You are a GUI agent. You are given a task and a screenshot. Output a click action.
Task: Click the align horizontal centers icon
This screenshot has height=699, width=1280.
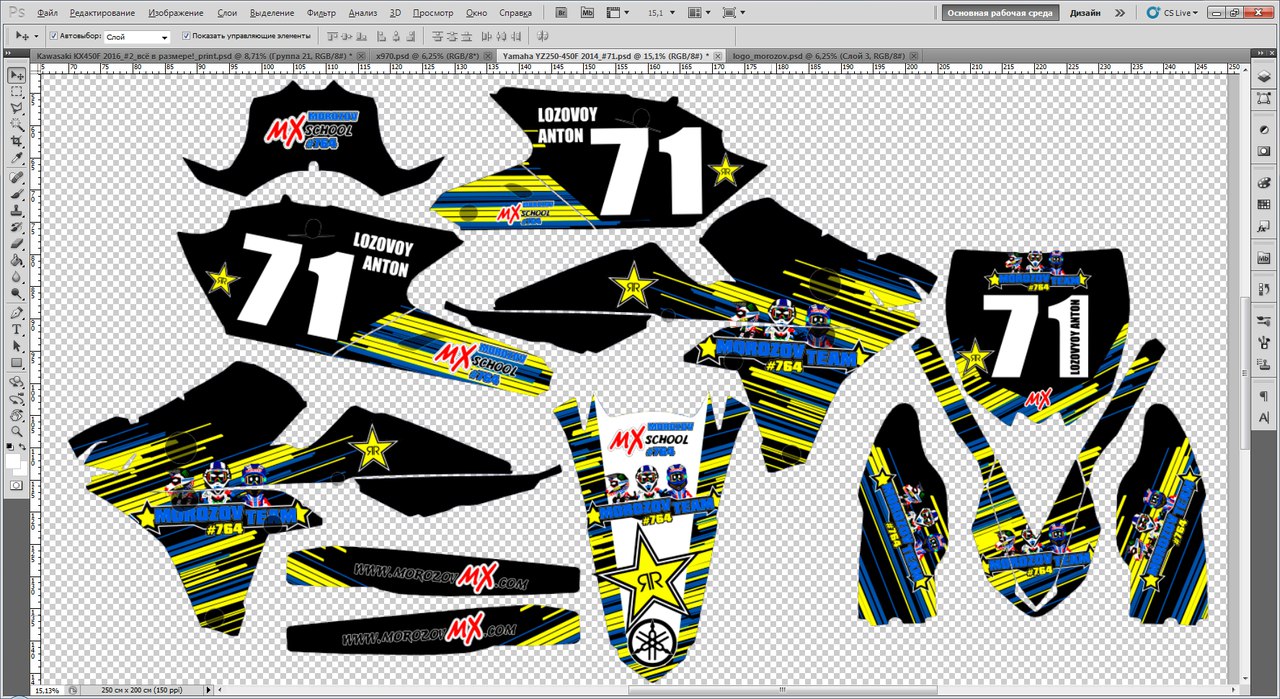point(396,36)
